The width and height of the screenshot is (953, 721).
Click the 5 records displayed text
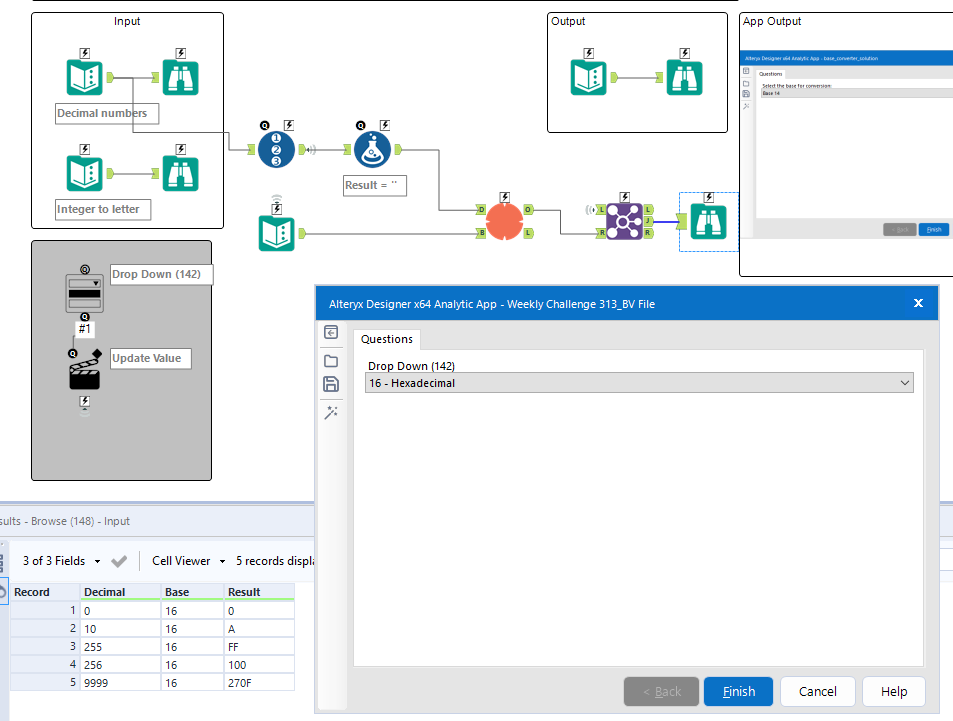point(275,561)
